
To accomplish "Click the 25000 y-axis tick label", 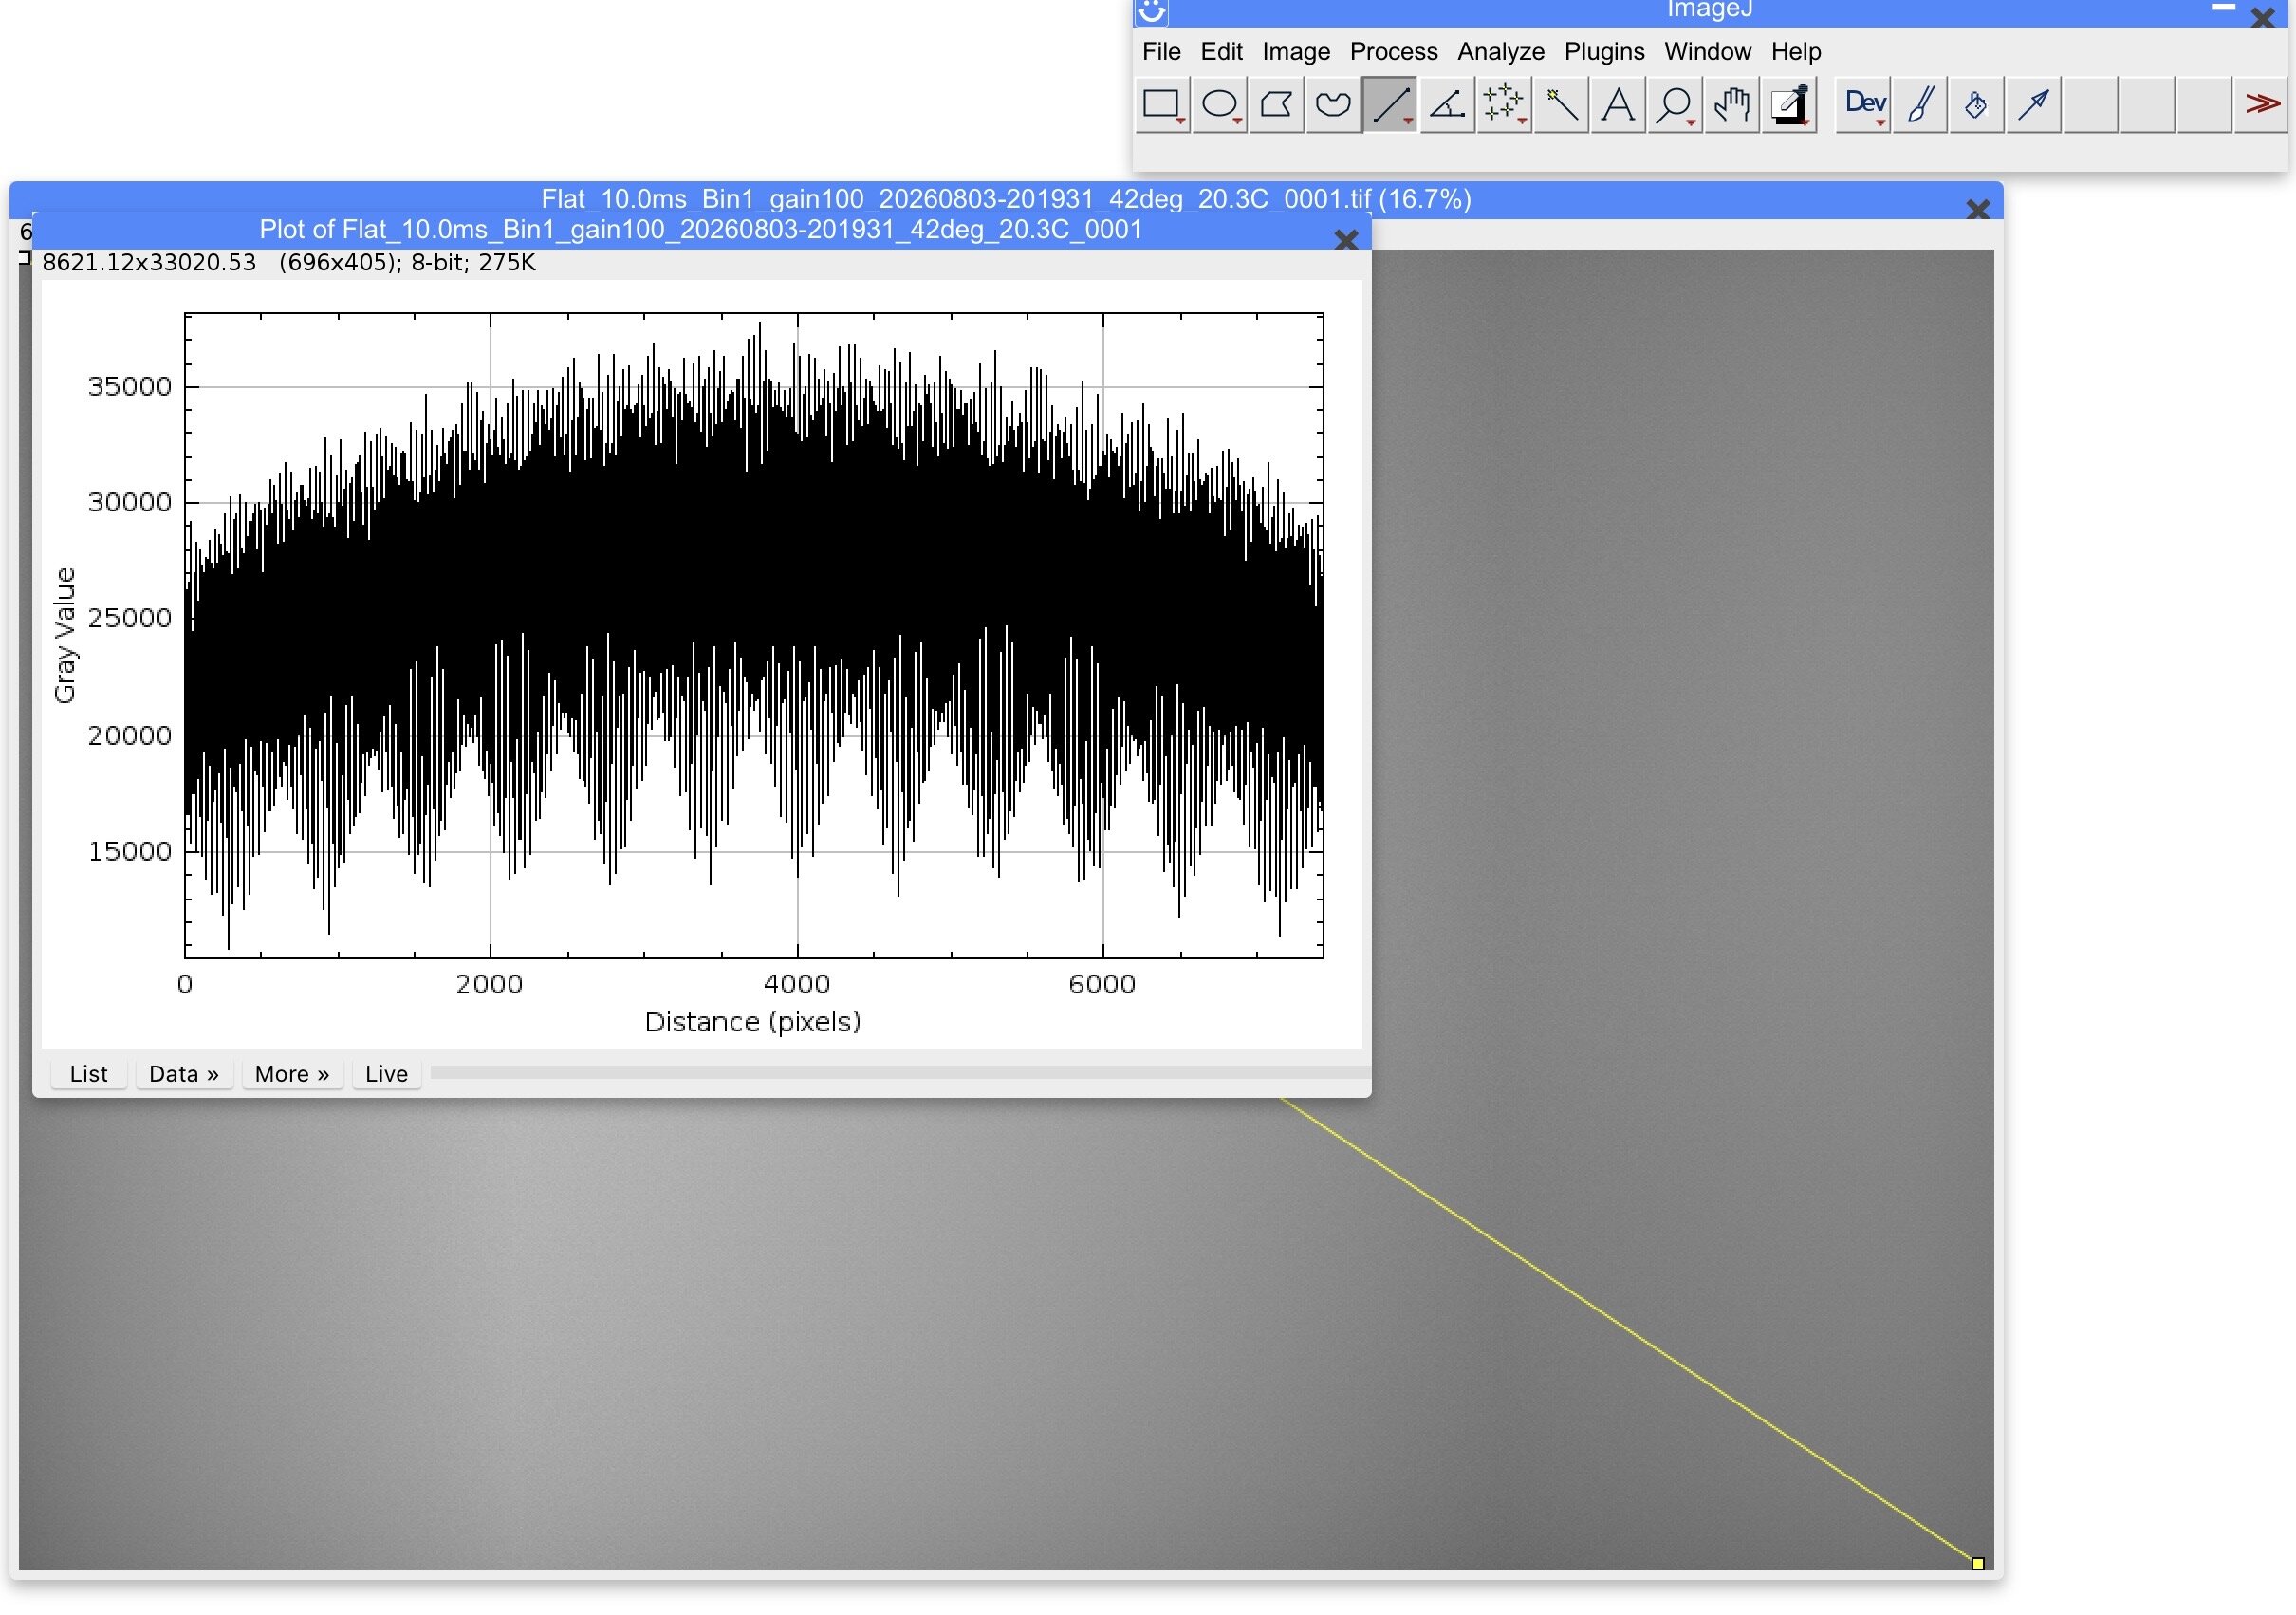I will (130, 617).
